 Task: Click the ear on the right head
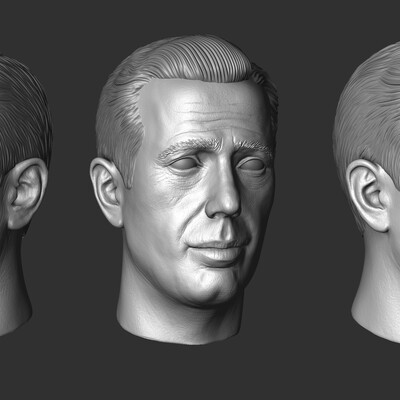pyautogui.click(x=368, y=195)
